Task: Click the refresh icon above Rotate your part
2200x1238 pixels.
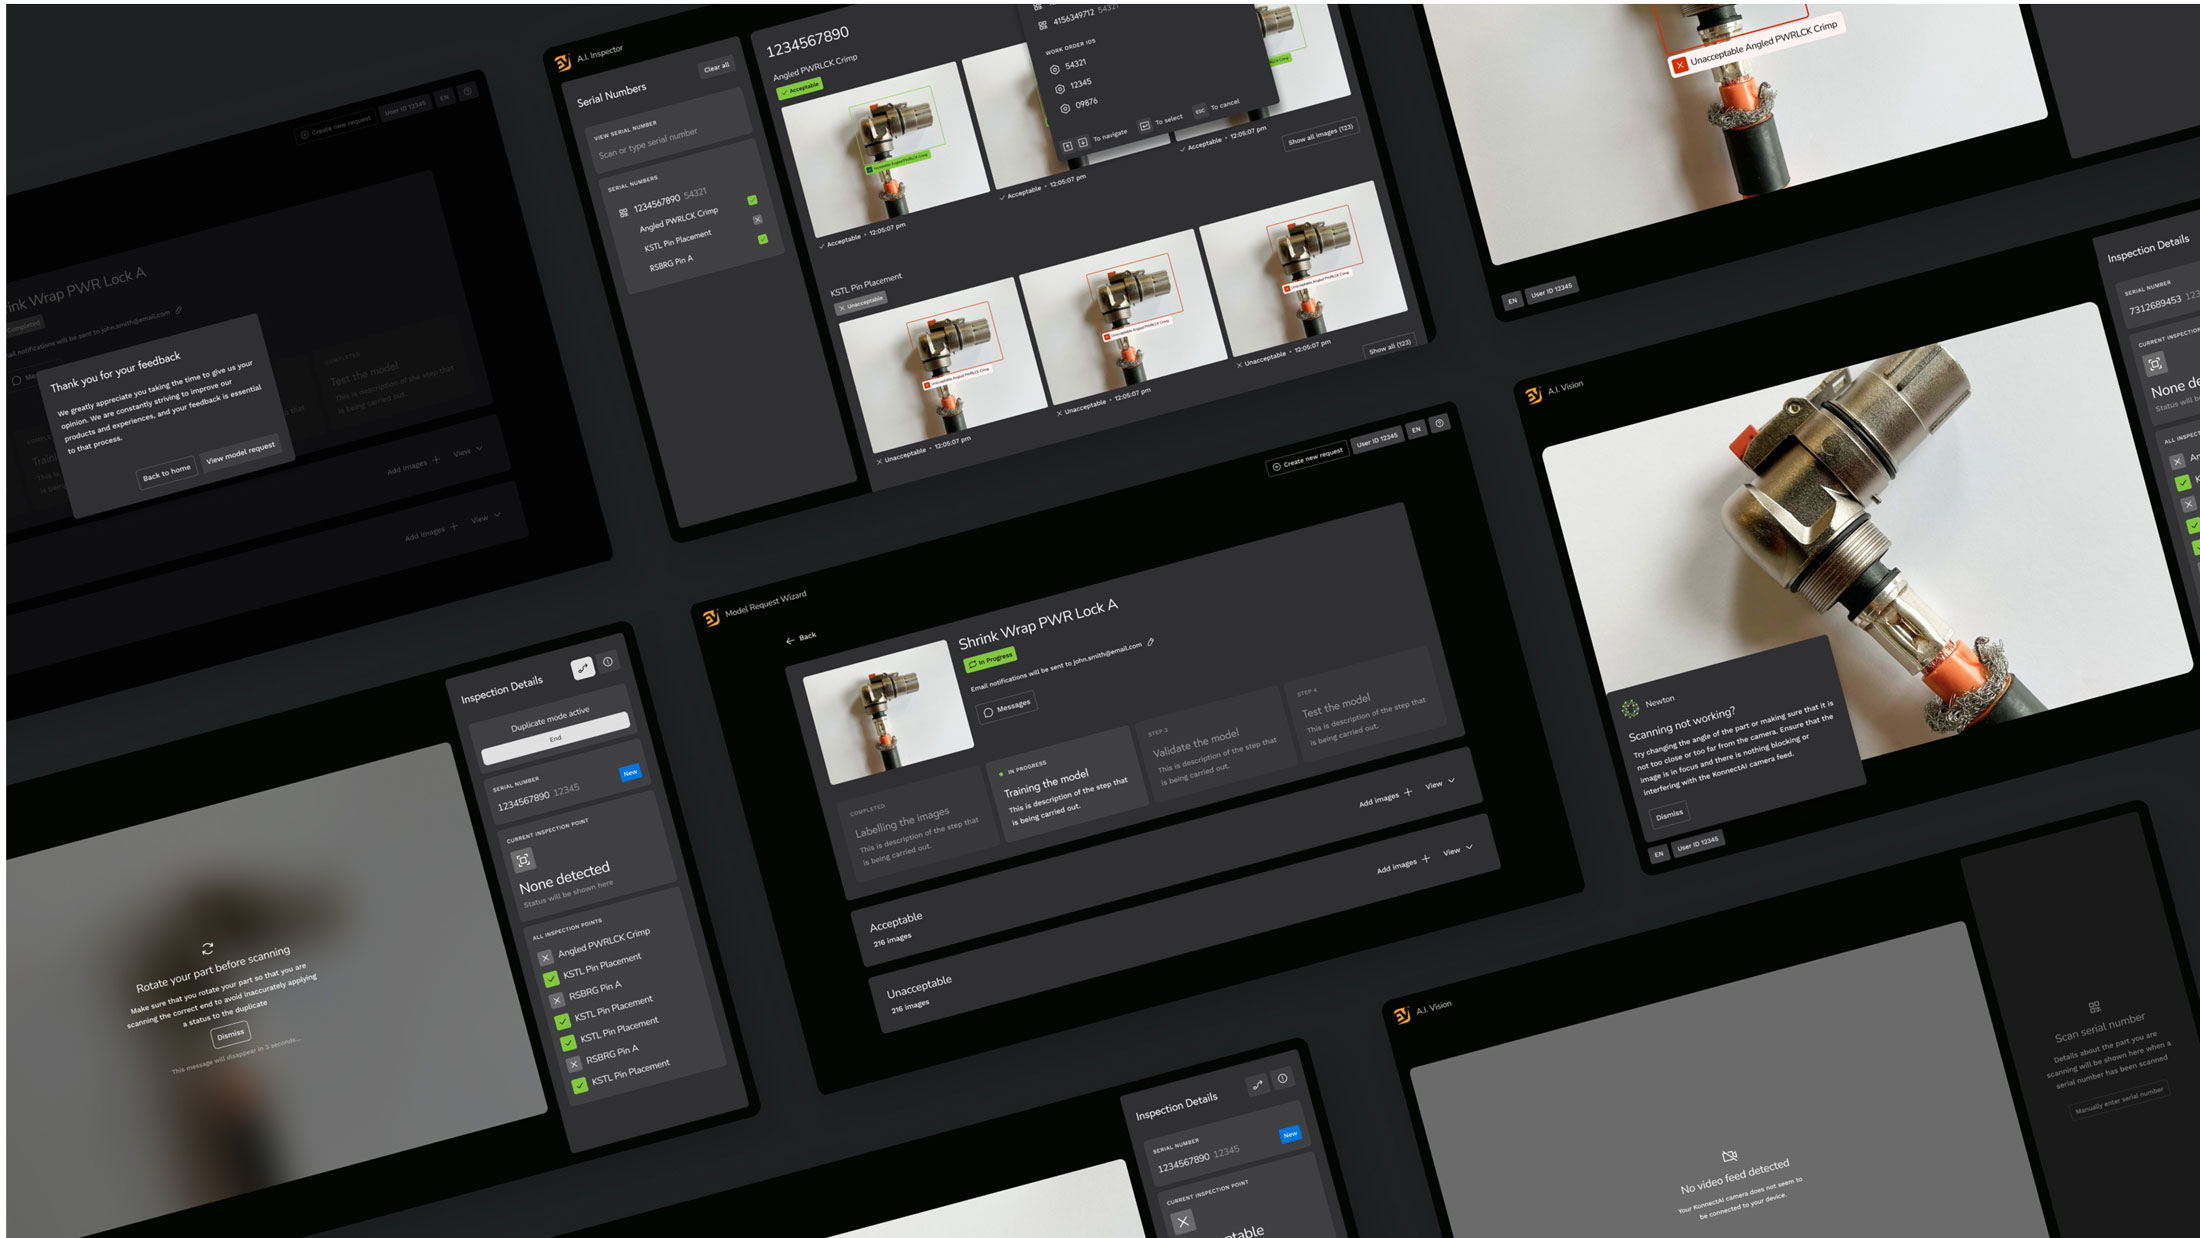Action: tap(207, 948)
